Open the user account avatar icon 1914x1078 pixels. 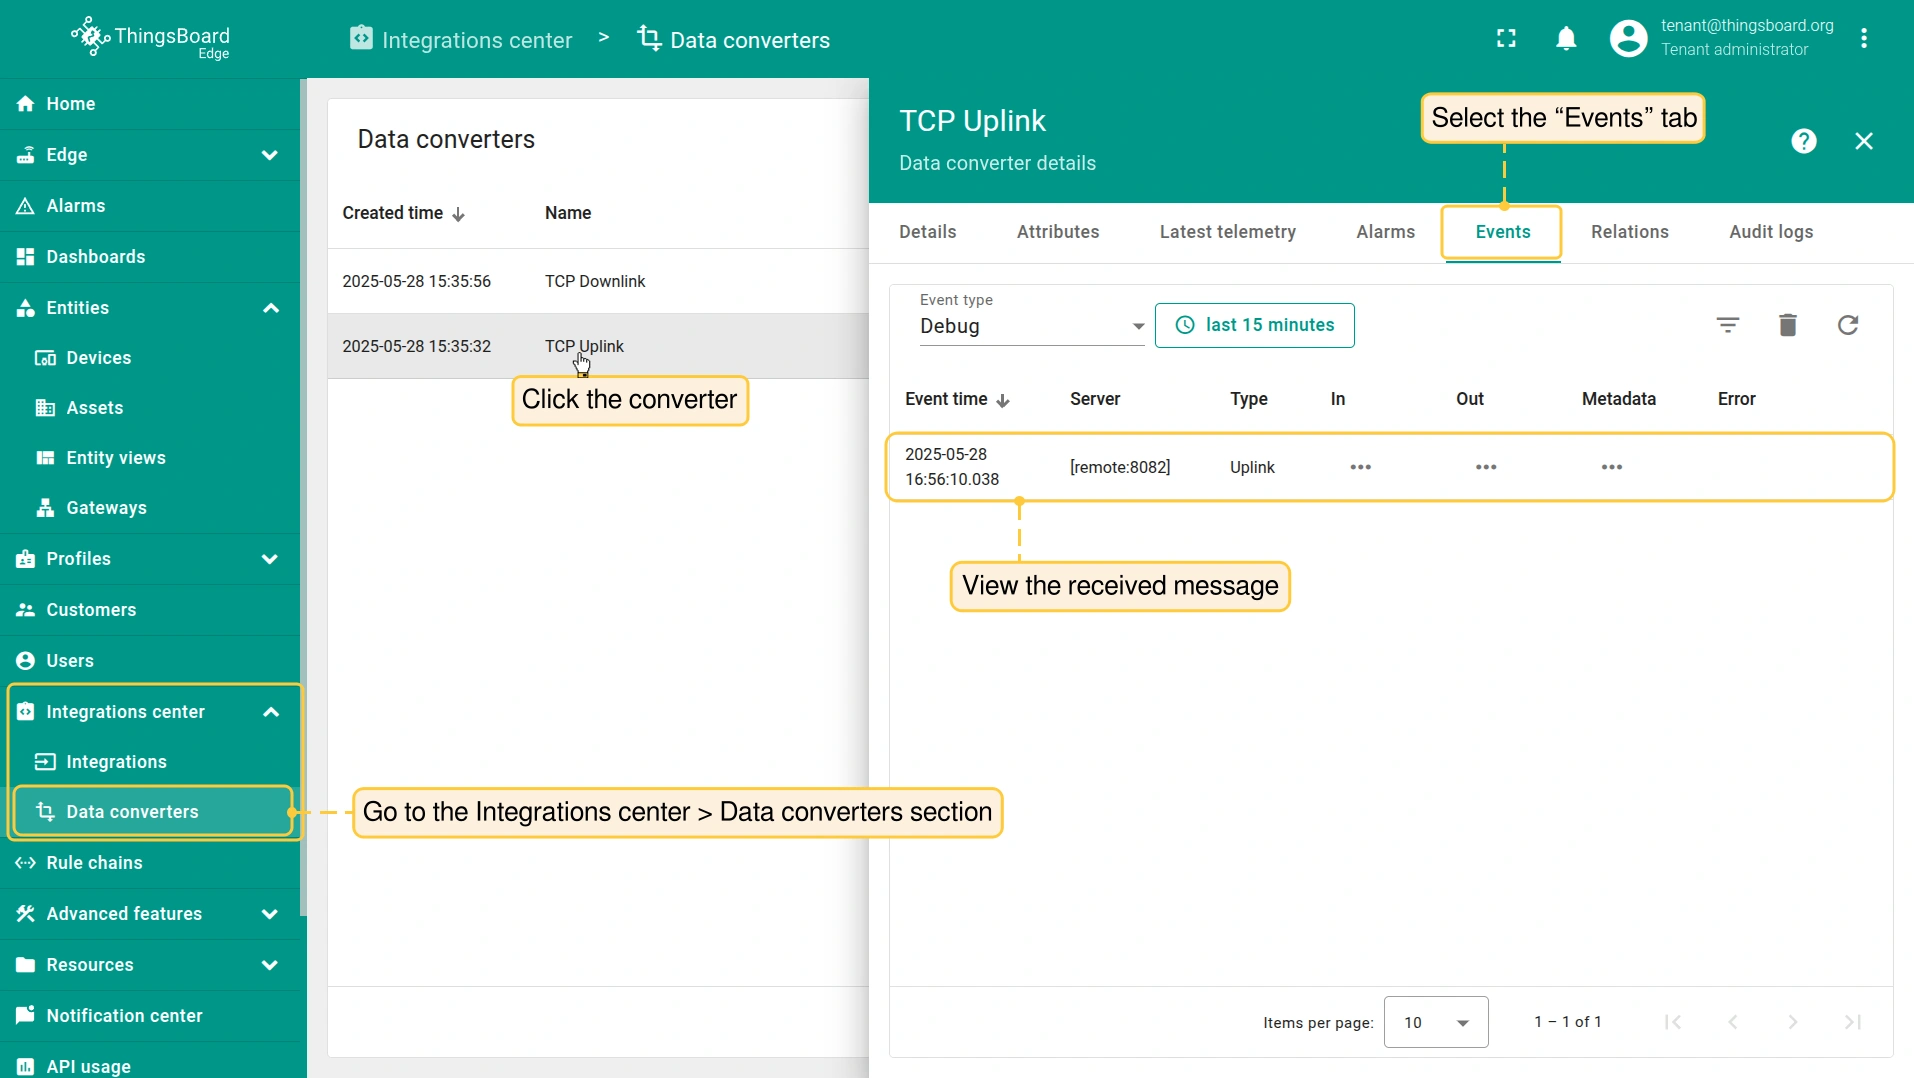point(1628,39)
